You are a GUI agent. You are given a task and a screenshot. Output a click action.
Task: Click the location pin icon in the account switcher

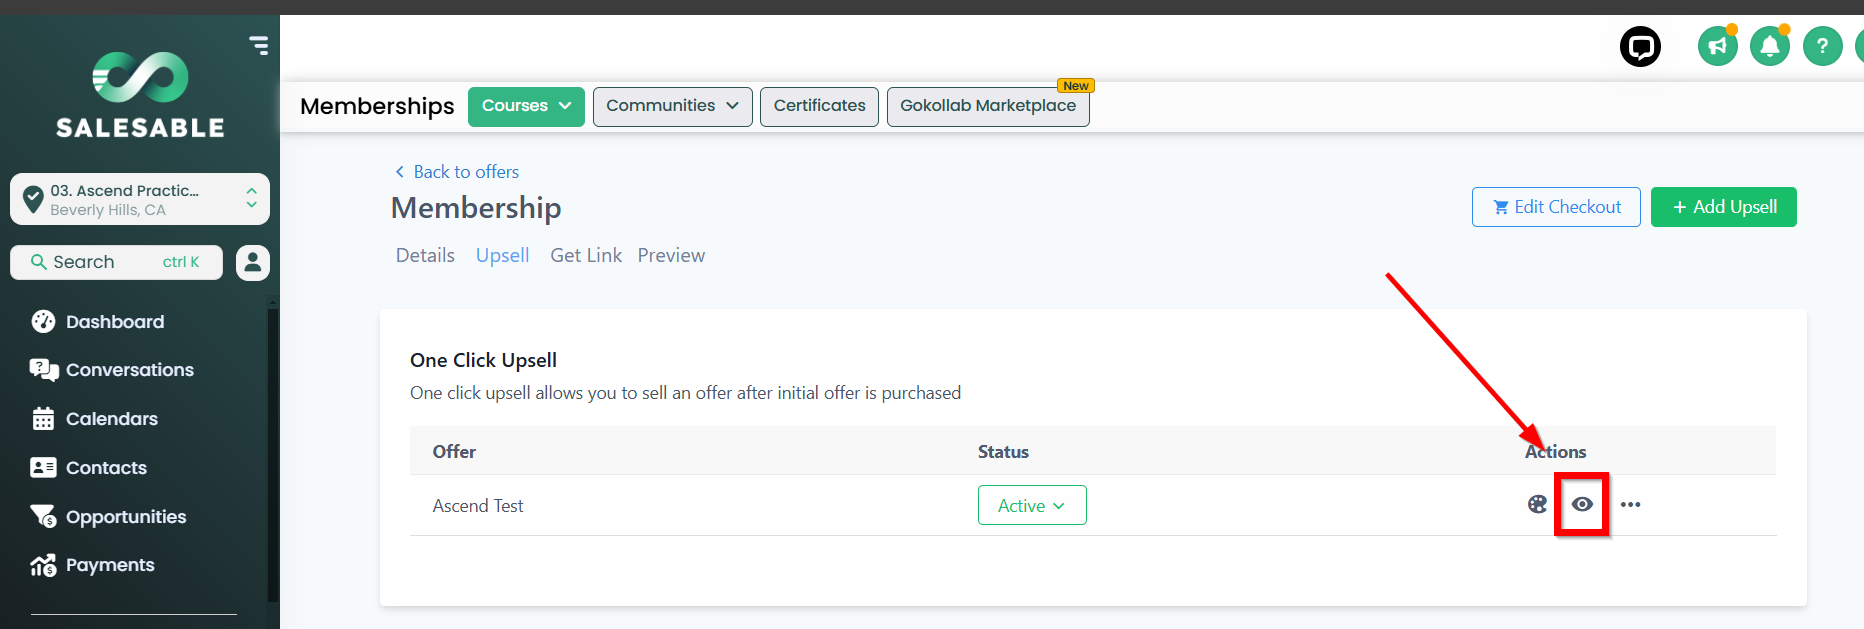(x=33, y=198)
